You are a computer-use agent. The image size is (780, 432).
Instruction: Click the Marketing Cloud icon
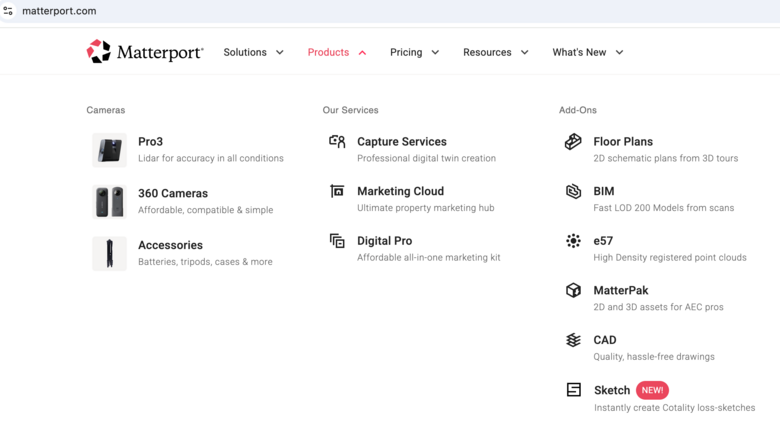[337, 191]
